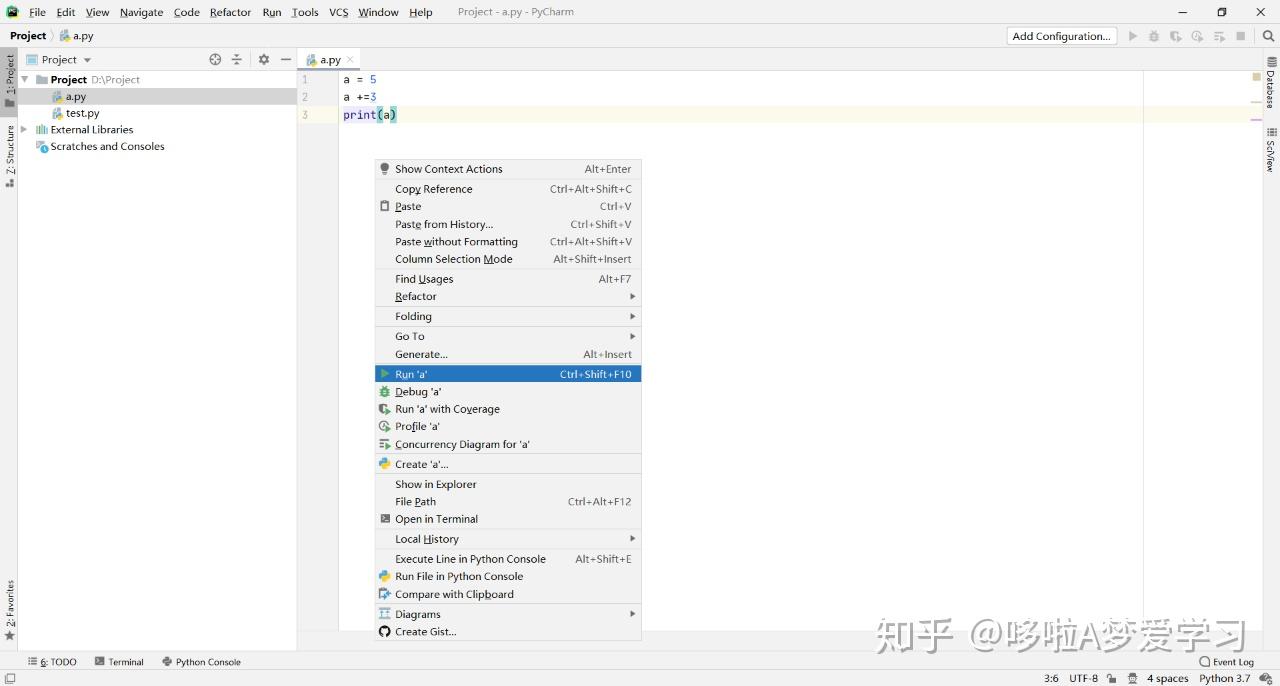Click the Debug bug icon in toolbar
The image size is (1280, 686).
click(x=1154, y=36)
